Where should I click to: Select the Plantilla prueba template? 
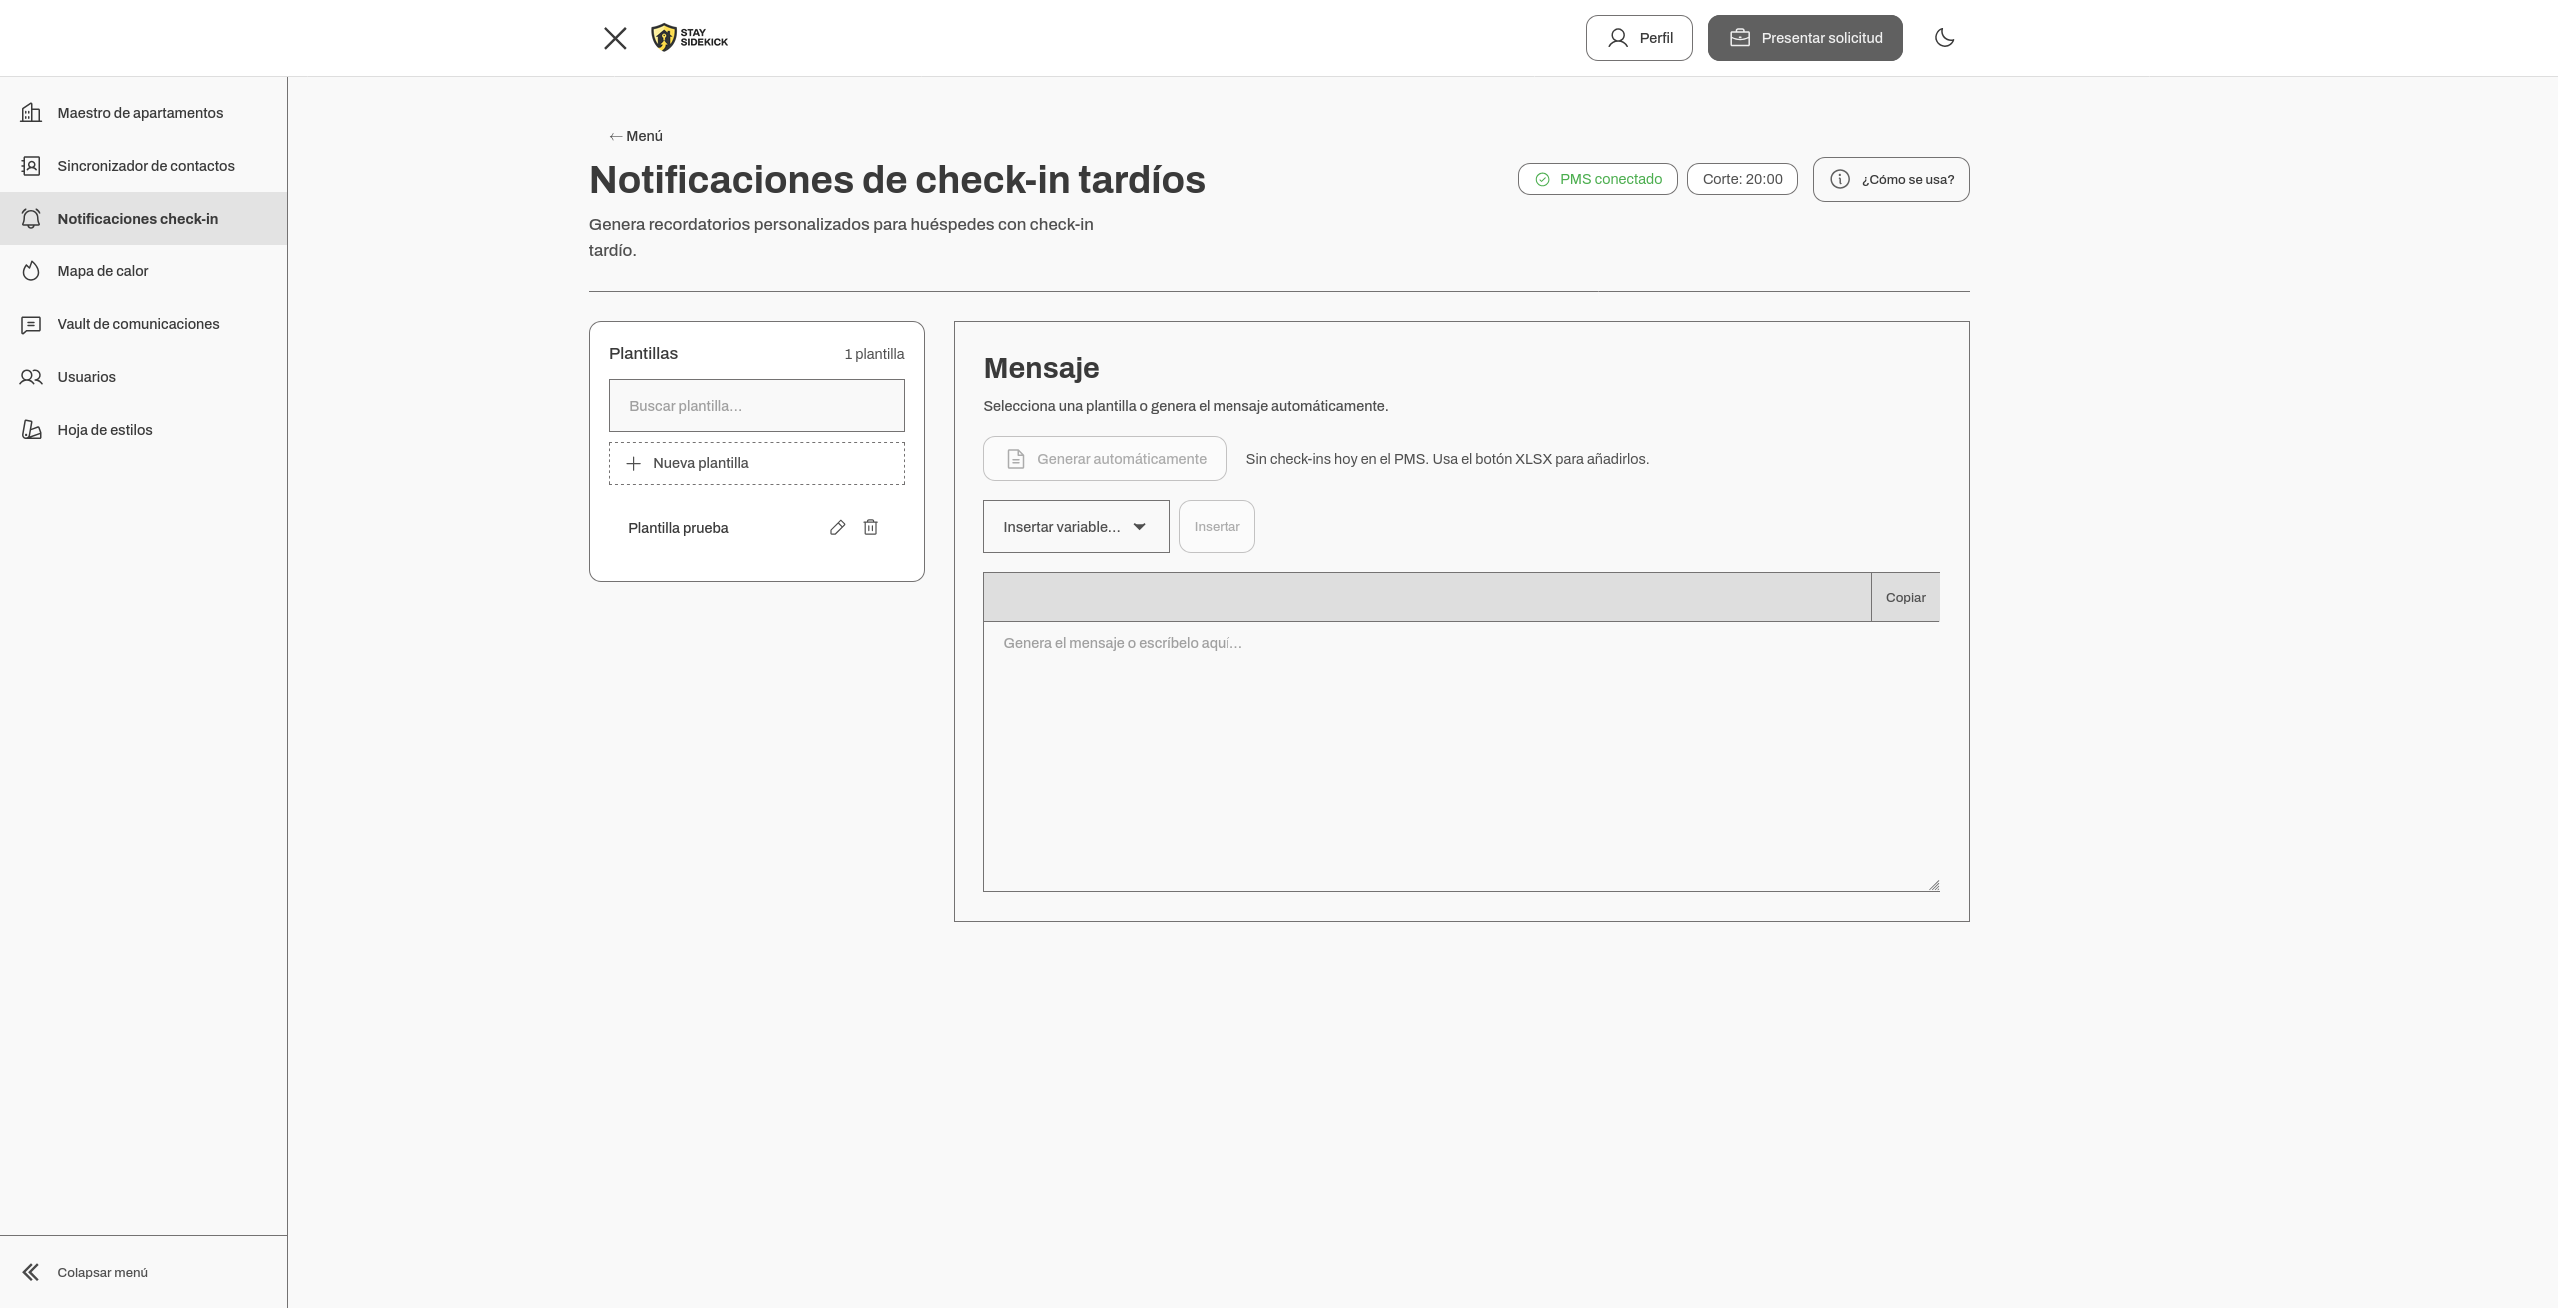point(678,528)
